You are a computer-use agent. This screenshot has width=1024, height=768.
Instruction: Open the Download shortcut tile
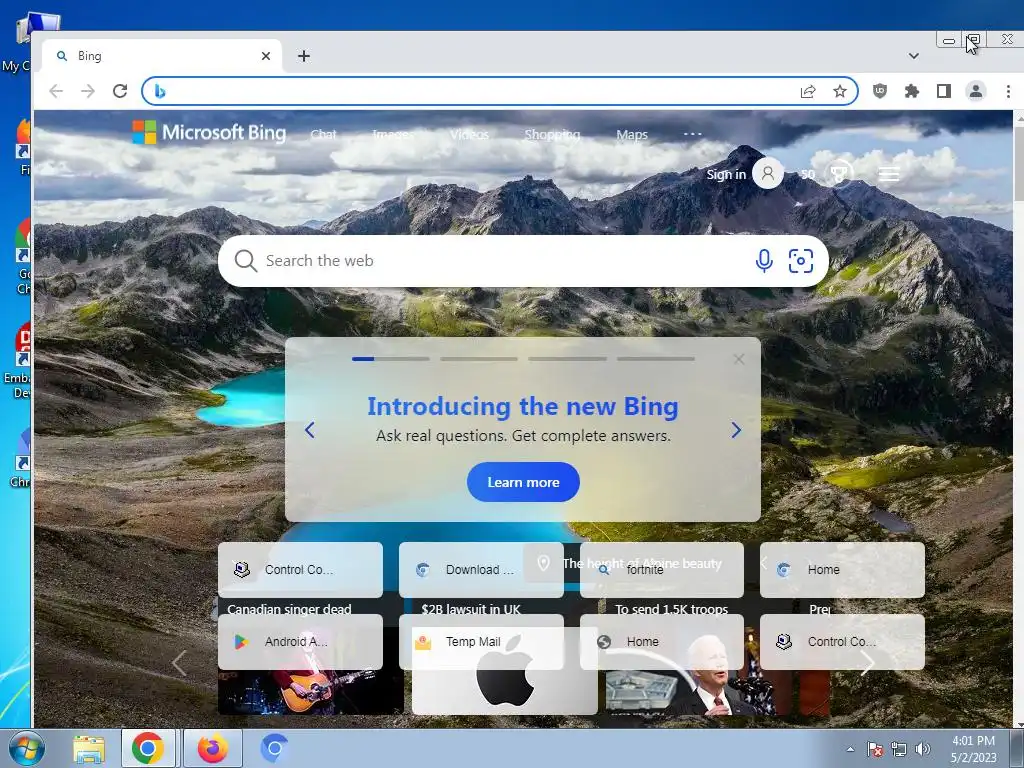pos(481,569)
